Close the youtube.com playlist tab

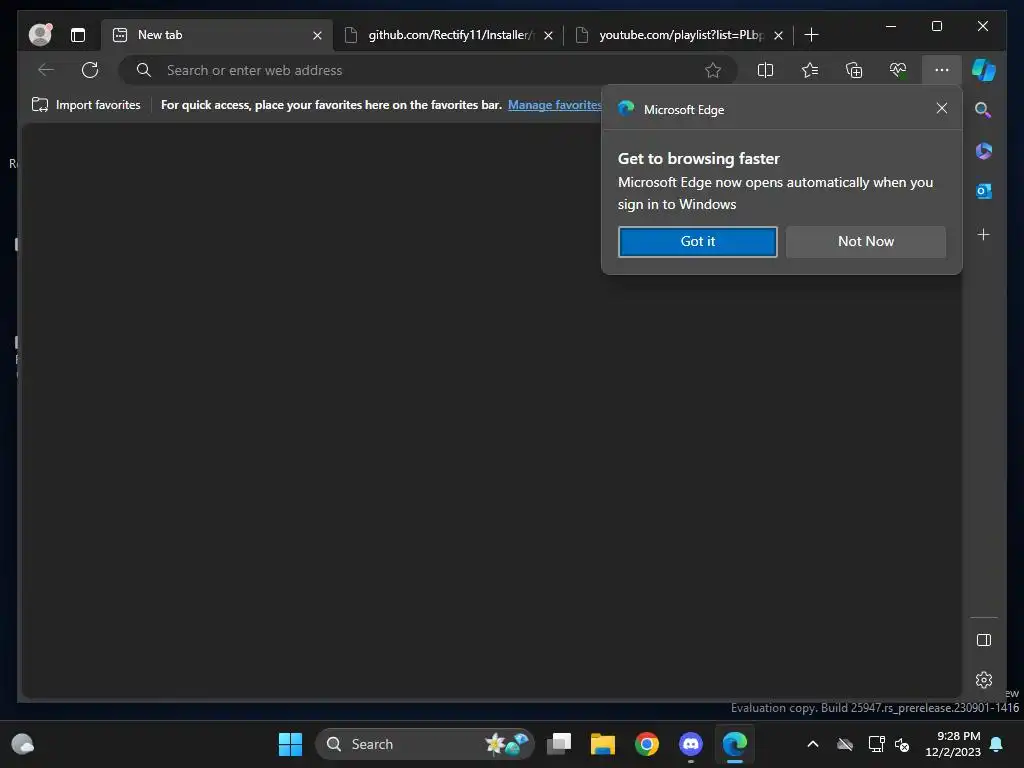coord(778,35)
